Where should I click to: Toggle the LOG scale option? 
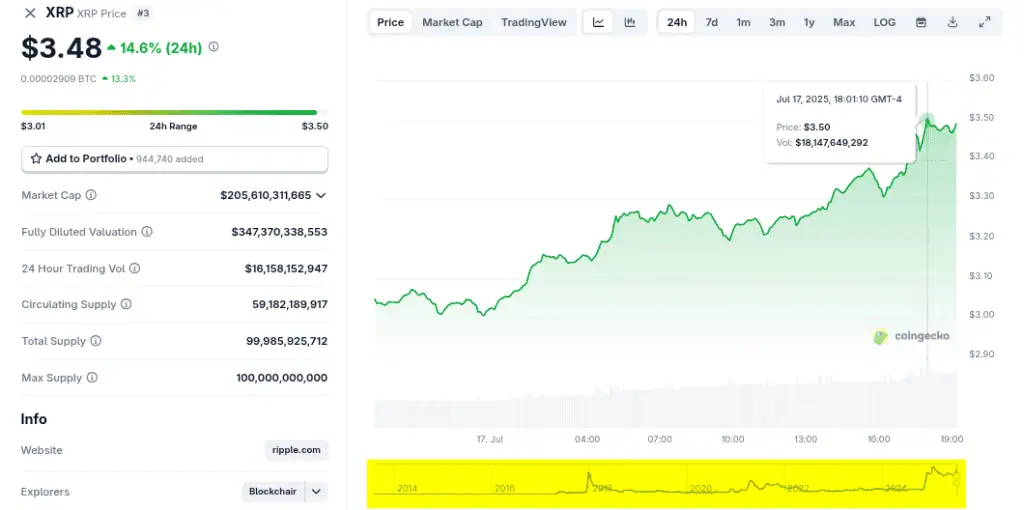click(884, 22)
